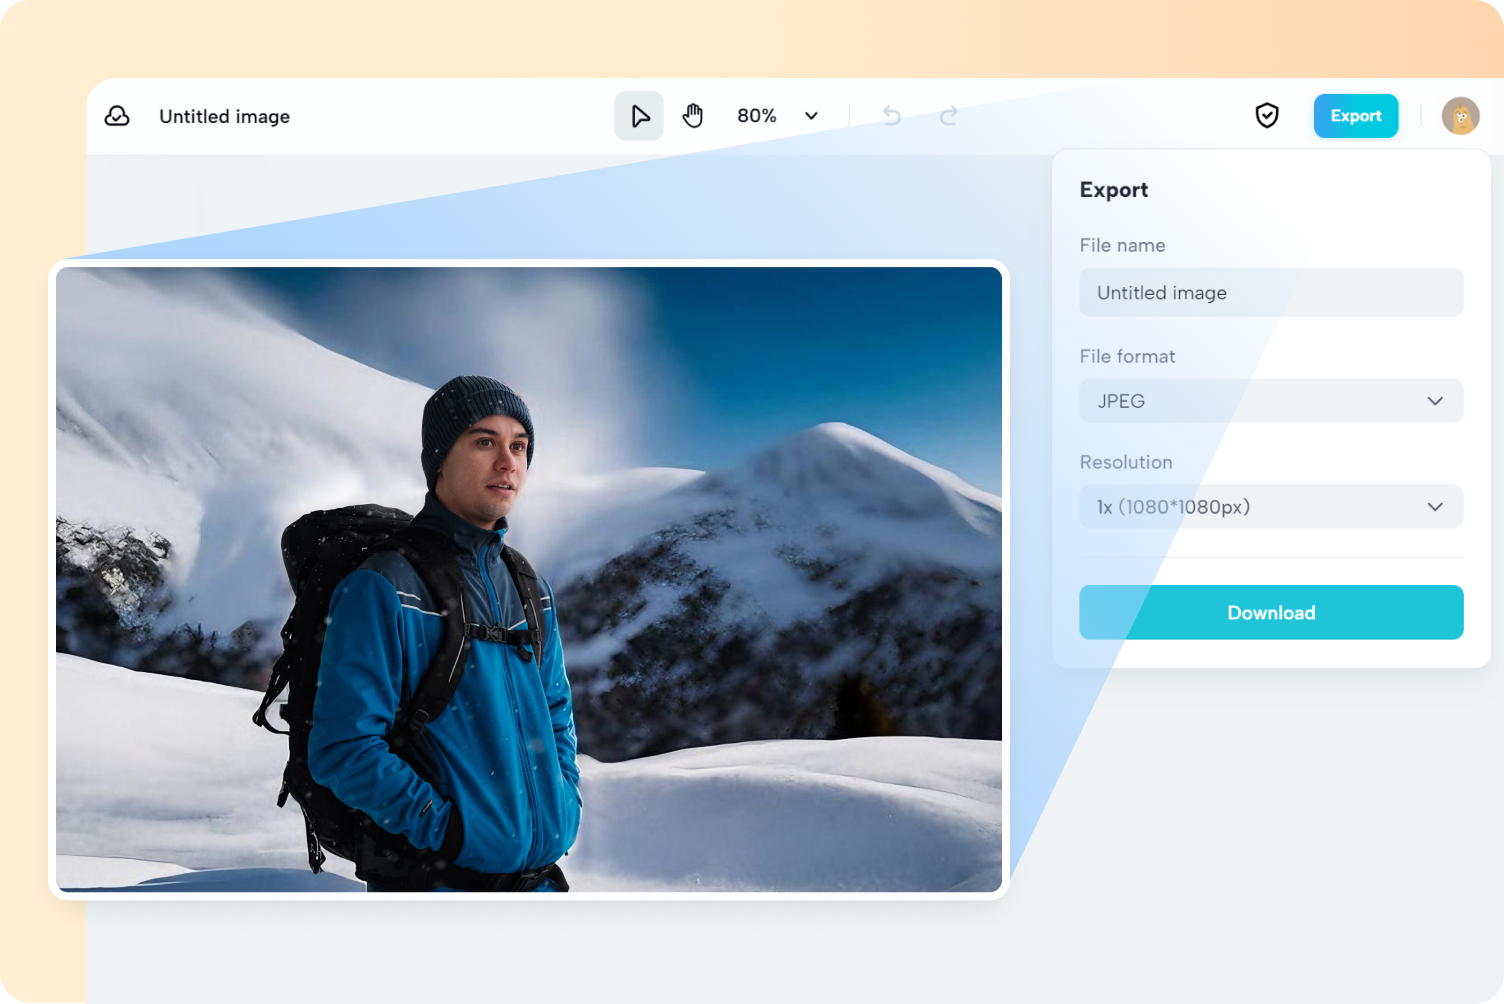Image resolution: width=1504 pixels, height=1004 pixels.
Task: Redo the last action
Action: pyautogui.click(x=949, y=116)
